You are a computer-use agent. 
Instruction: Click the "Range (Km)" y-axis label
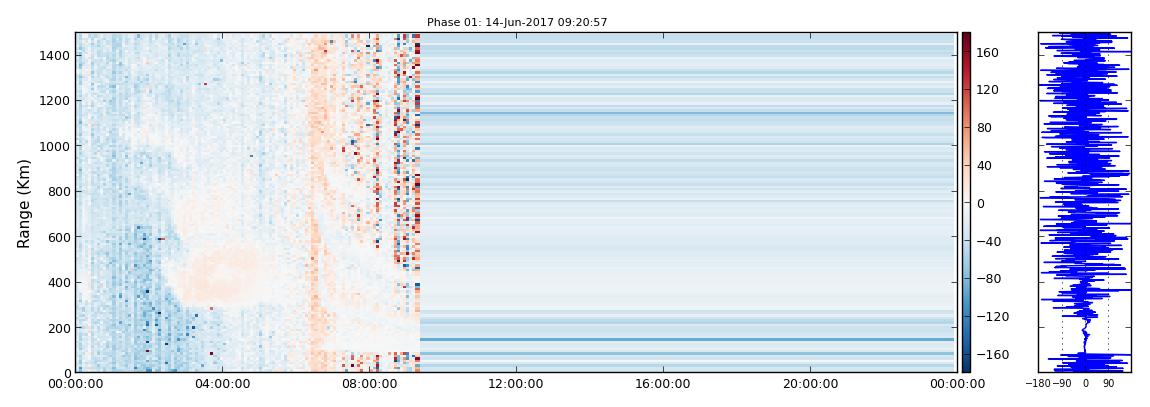click(24, 203)
